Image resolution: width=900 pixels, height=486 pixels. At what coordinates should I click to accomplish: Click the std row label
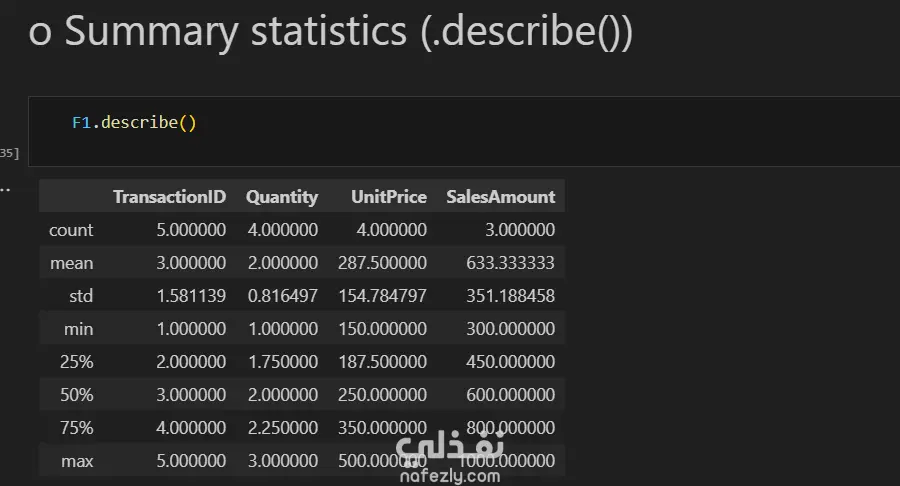pos(80,296)
